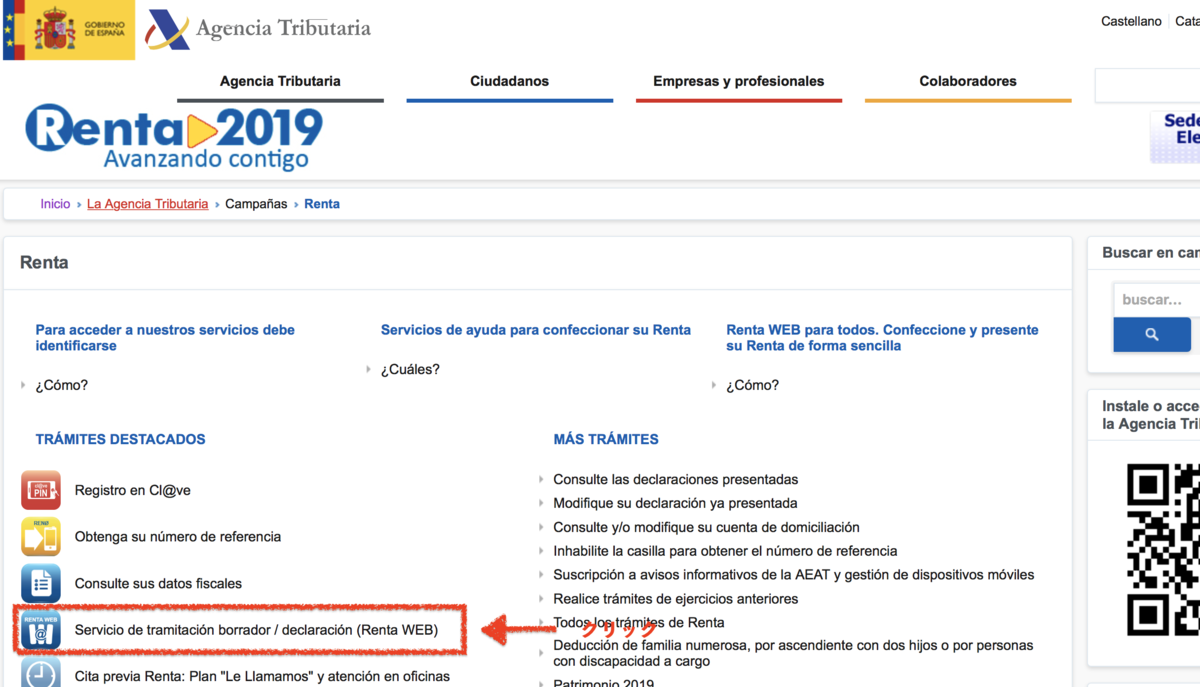Switch language to Castellano
The image size is (1200, 687).
(x=1131, y=21)
